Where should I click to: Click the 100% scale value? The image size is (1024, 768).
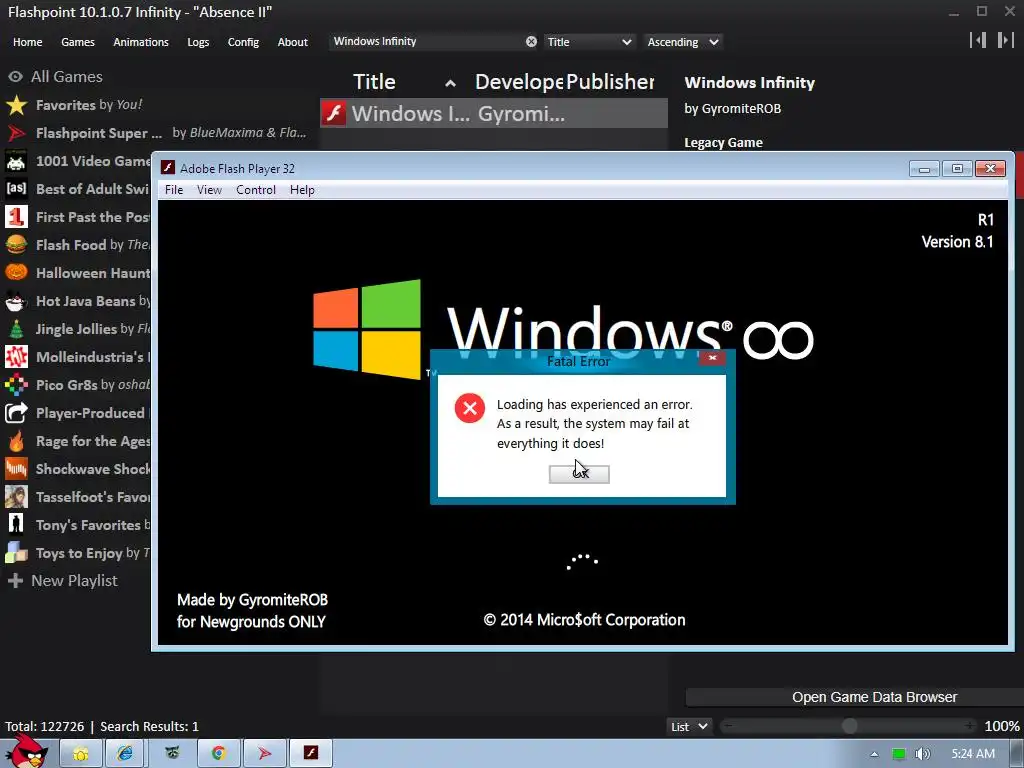(1002, 726)
